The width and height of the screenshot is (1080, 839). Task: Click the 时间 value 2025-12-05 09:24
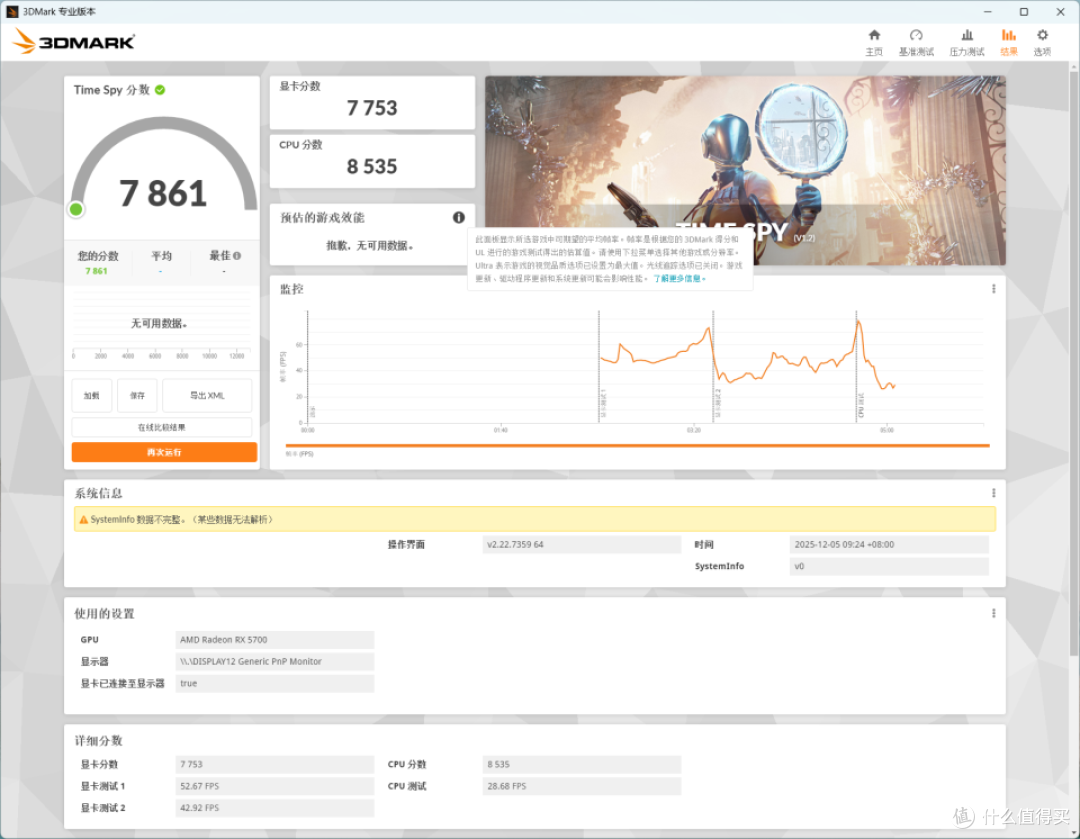pos(889,544)
